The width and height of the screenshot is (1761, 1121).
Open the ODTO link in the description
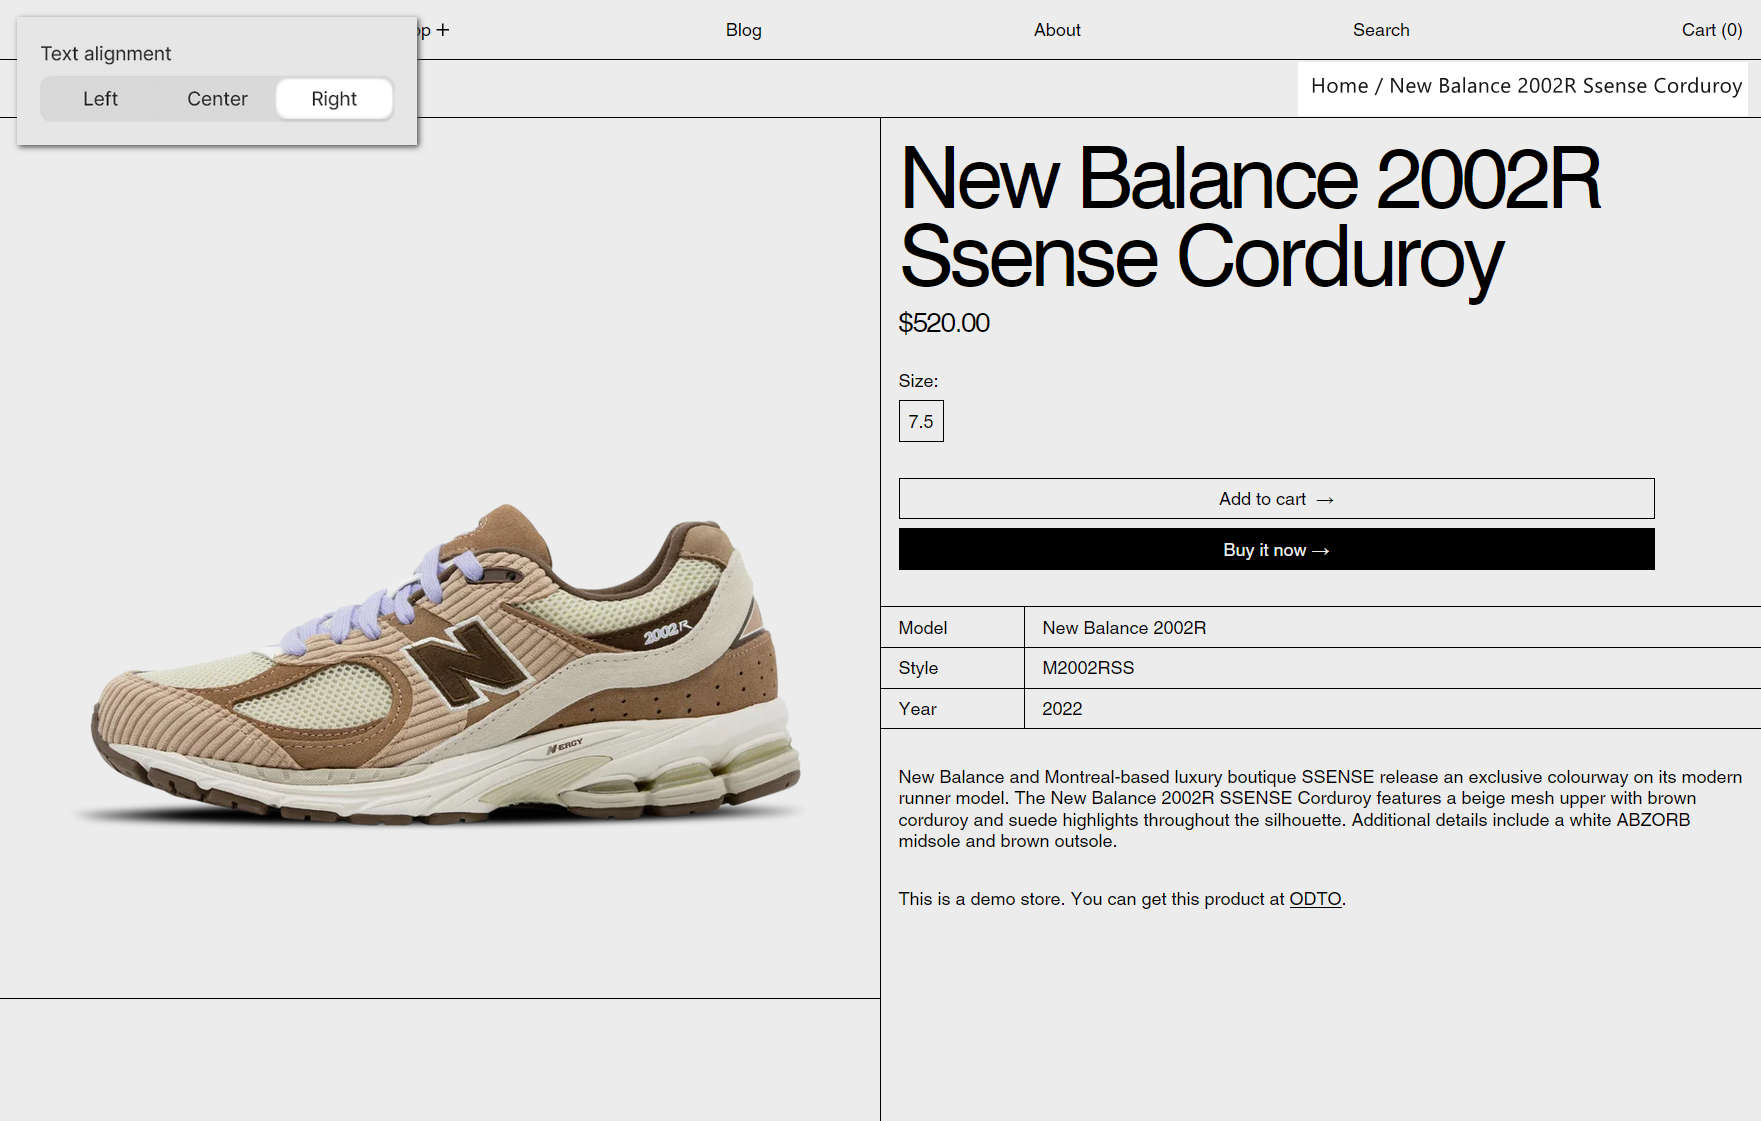[x=1315, y=899]
